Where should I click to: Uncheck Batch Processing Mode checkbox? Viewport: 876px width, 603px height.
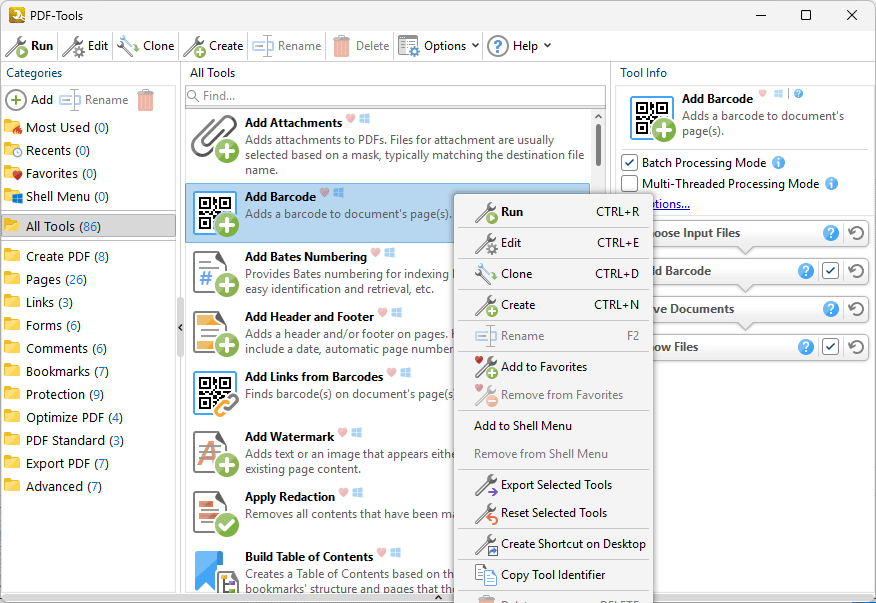coord(630,163)
